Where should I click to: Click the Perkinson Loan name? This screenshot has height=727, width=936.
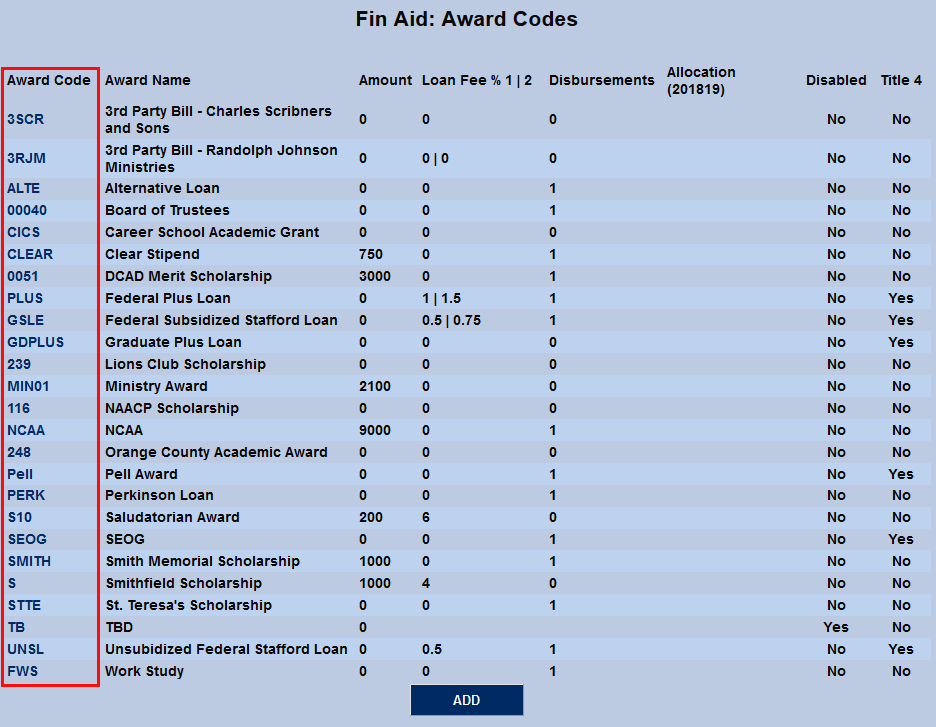coord(159,495)
